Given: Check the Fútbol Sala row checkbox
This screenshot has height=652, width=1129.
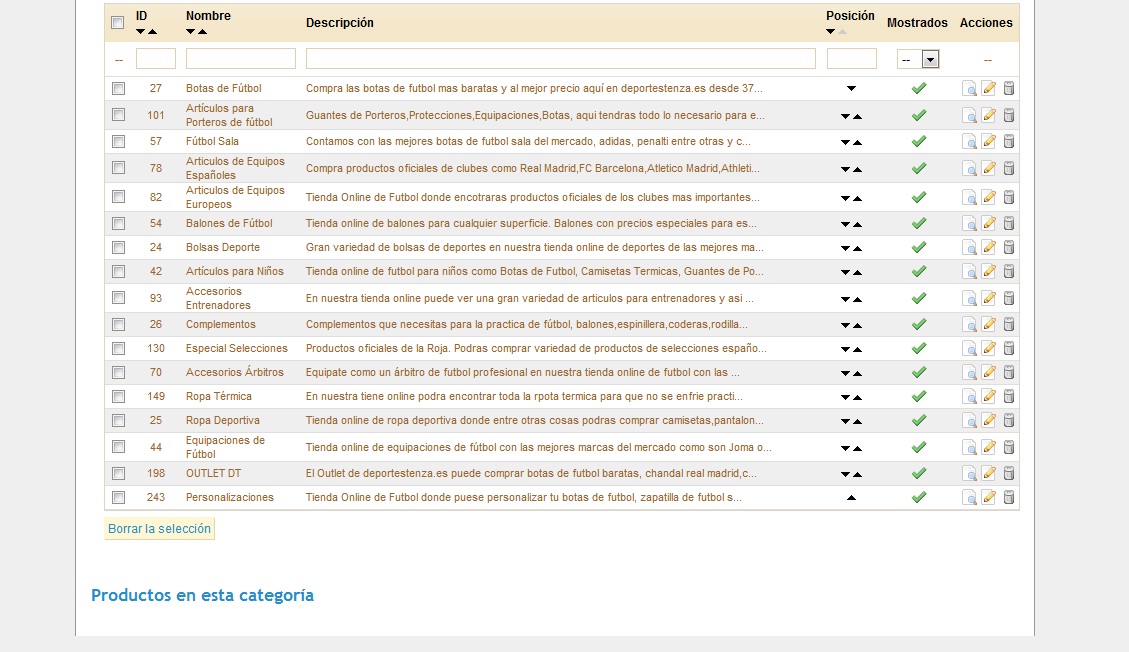Looking at the screenshot, I should [x=119, y=142].
